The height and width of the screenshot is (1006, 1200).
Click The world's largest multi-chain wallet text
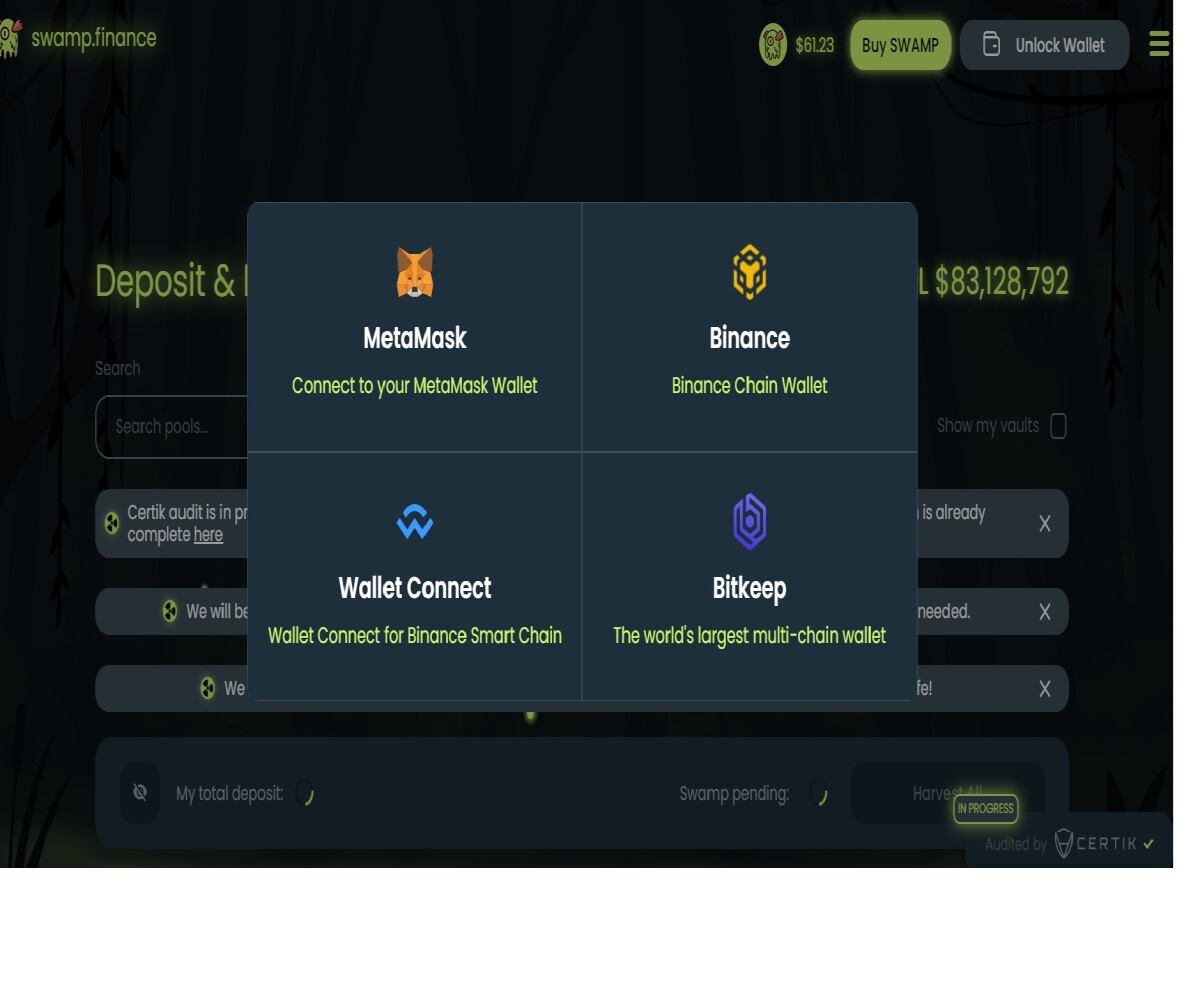749,635
